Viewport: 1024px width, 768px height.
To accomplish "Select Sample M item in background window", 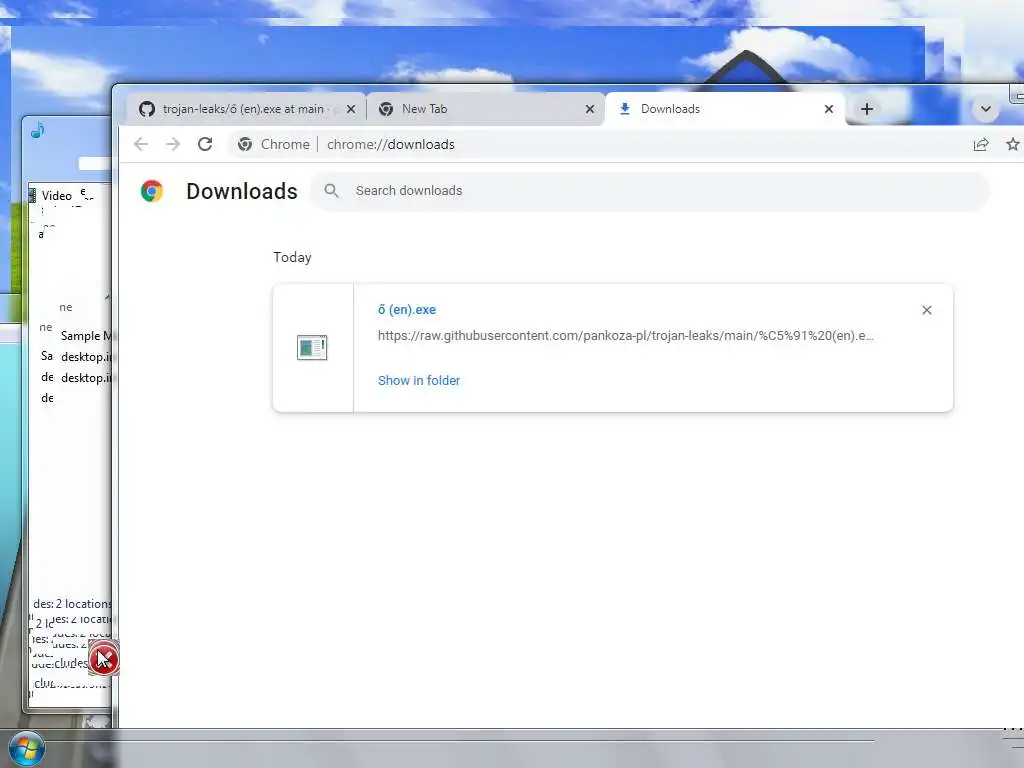I will click(86, 336).
